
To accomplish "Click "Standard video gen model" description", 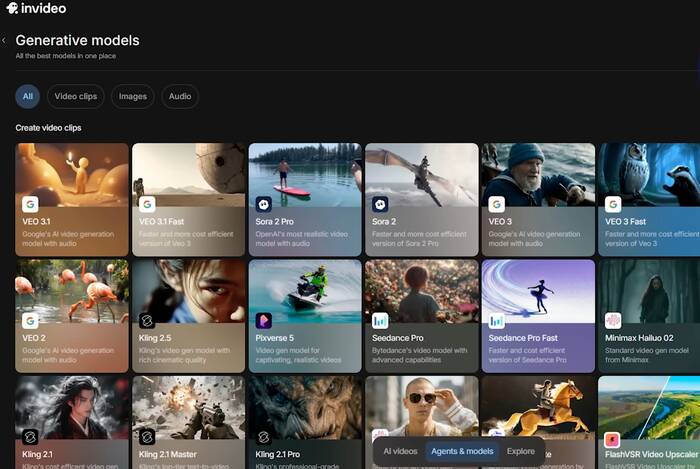I will pos(647,351).
